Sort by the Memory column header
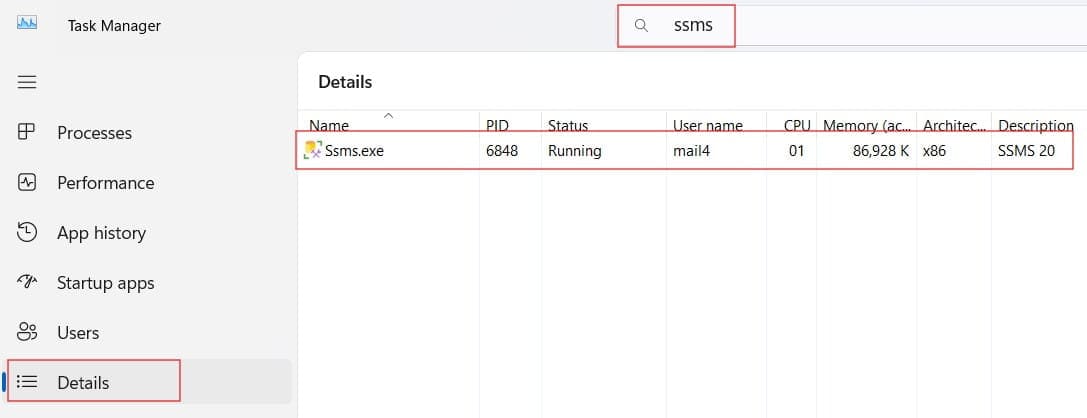 pos(867,125)
